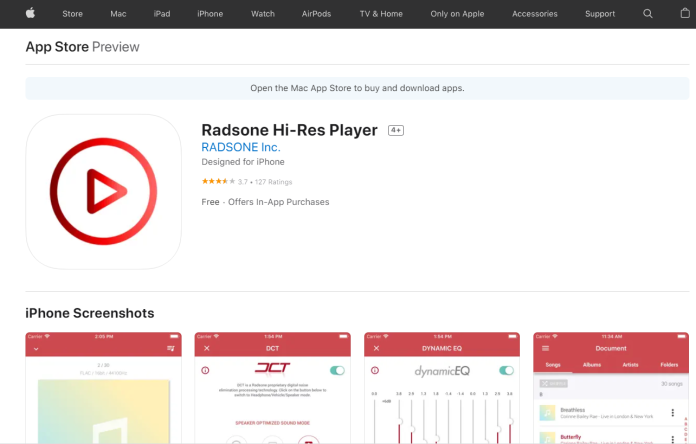Click the 4+ age rating badge
Viewport: 696px width, 444px height.
395,130
